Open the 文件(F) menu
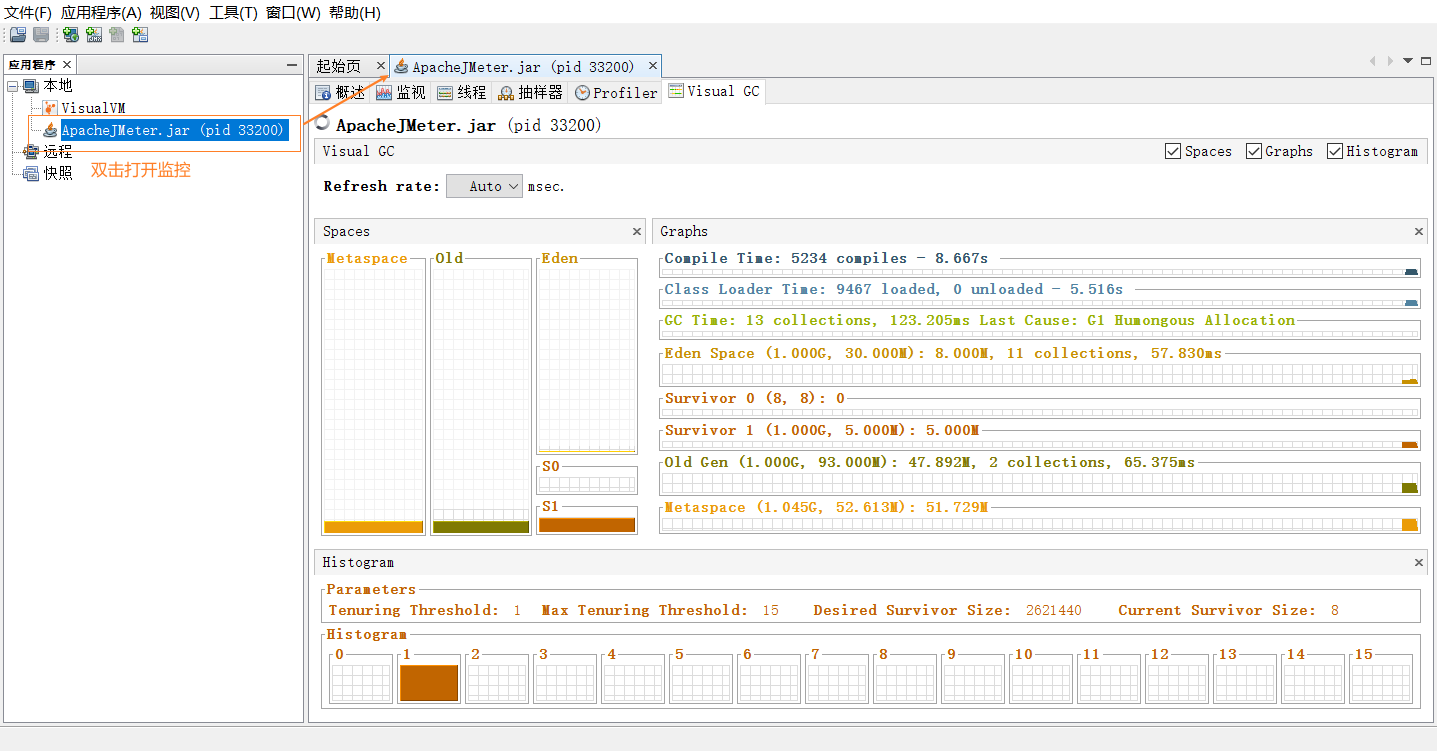The width and height of the screenshot is (1437, 751). (28, 12)
